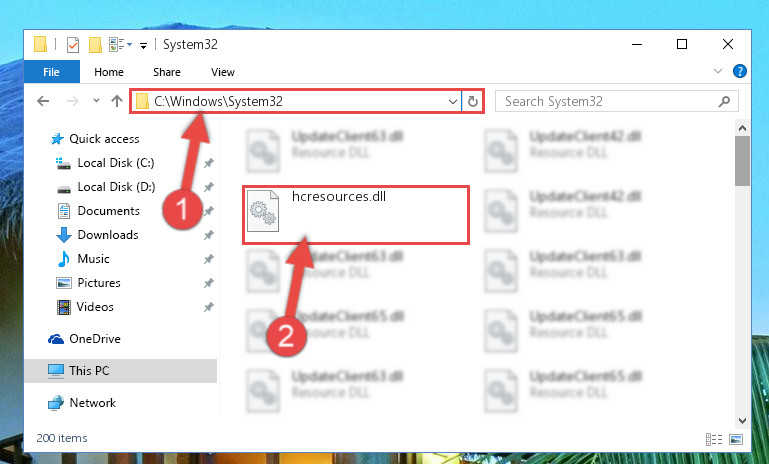769x464 pixels.
Task: Close the System32 window
Action: 728,45
